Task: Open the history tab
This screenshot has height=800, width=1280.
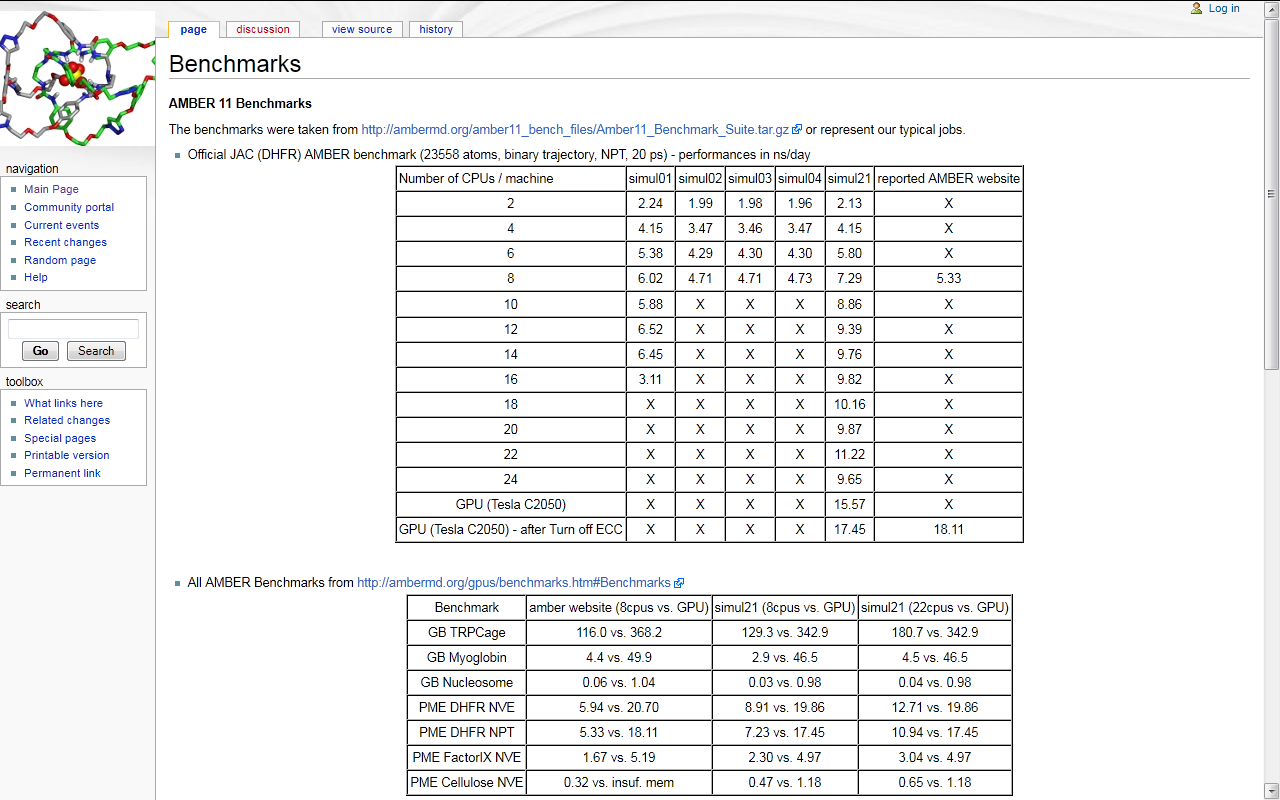Action: click(x=436, y=29)
